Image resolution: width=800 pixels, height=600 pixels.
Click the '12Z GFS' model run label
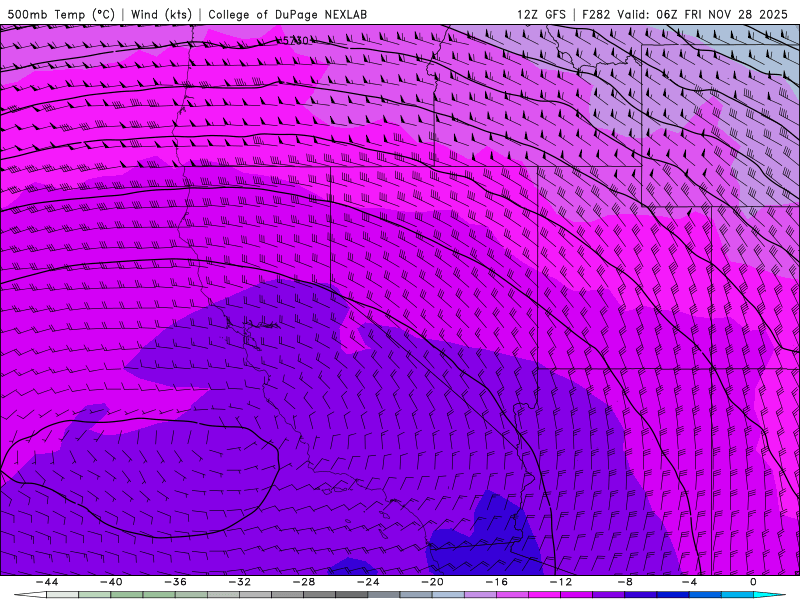pos(541,14)
